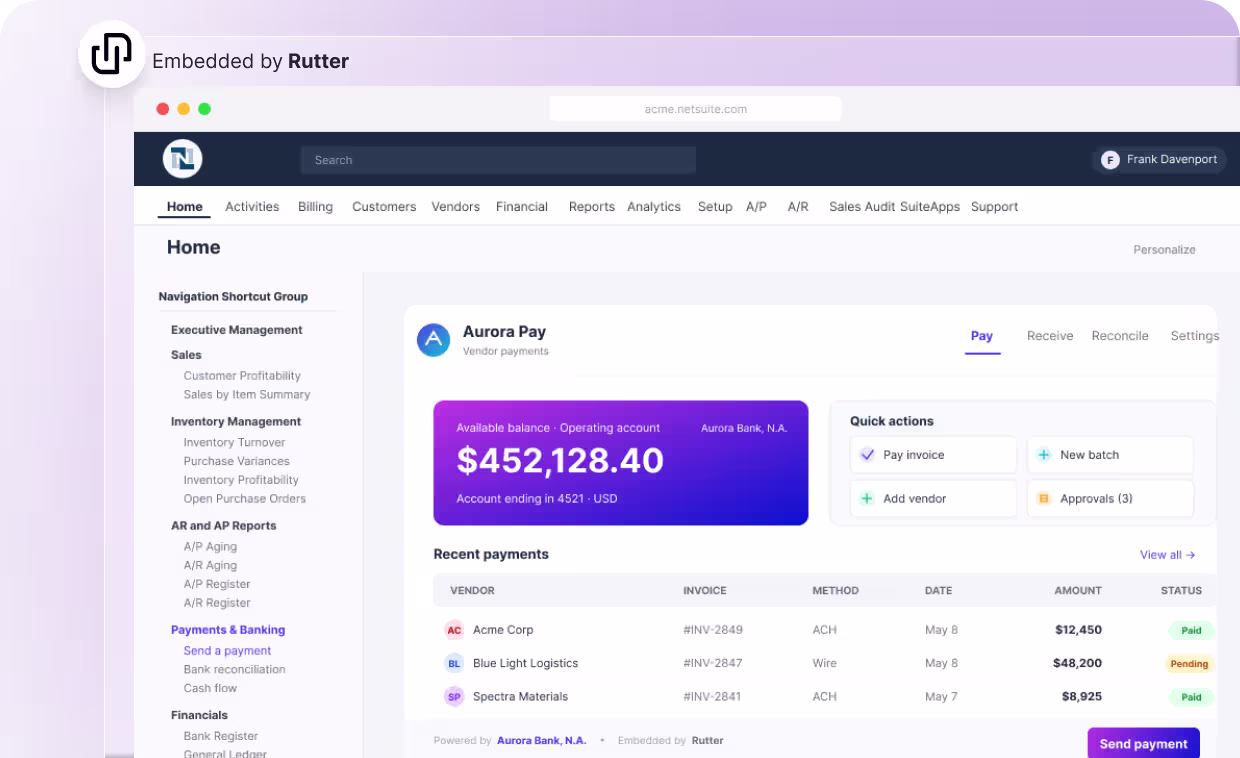Click the AMOUNT column header
This screenshot has height=758, width=1240.
click(x=1078, y=591)
